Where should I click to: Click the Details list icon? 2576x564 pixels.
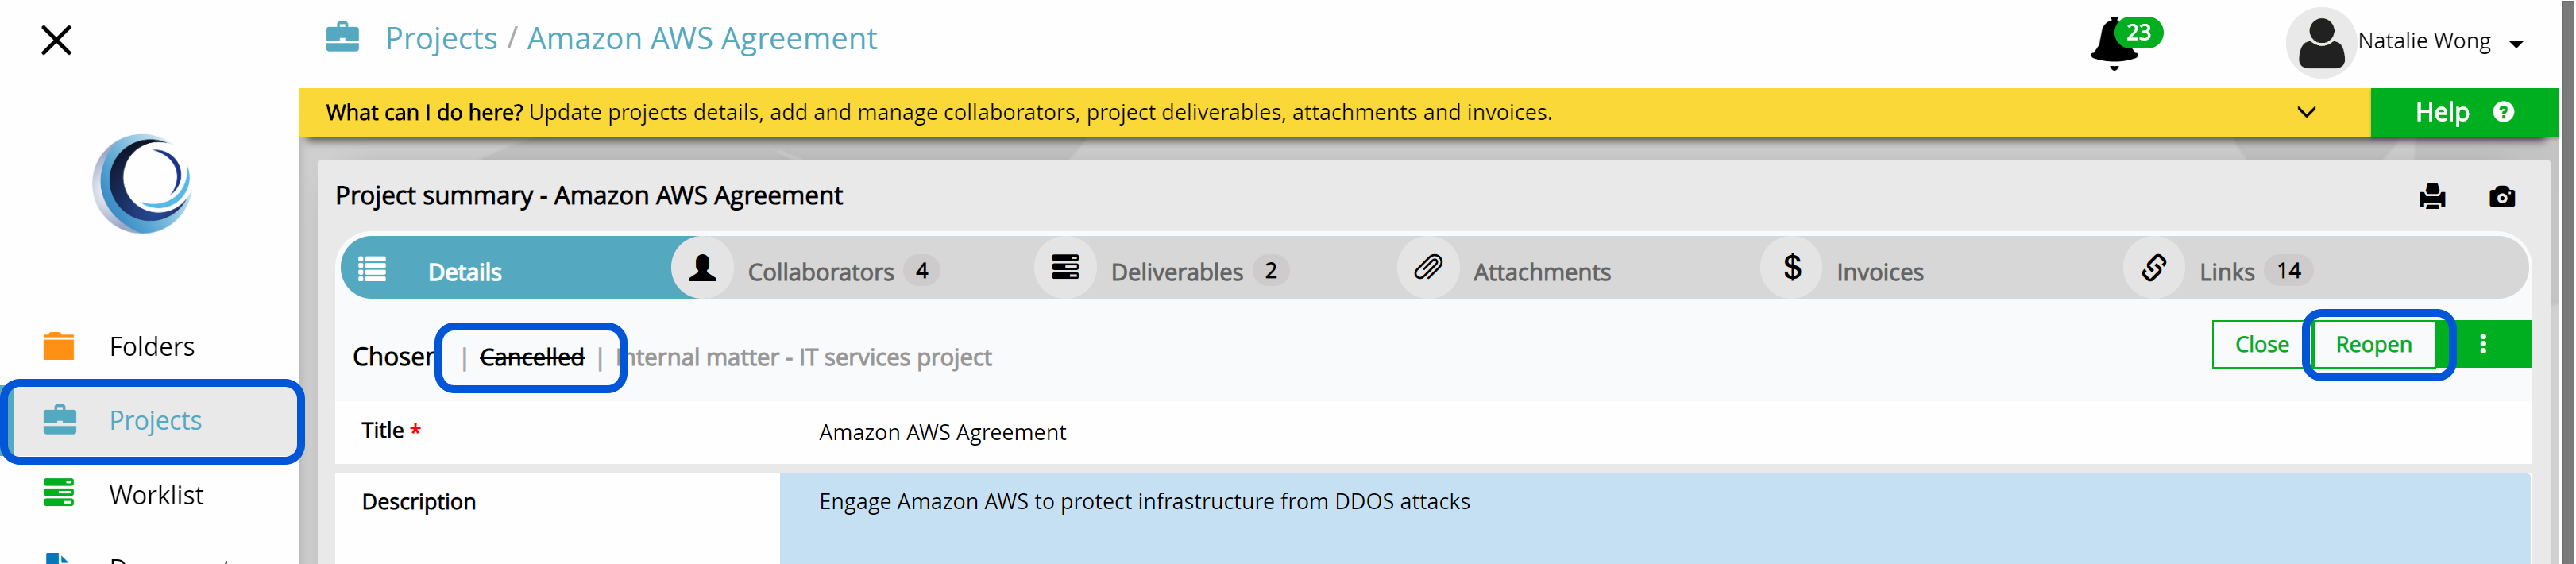372,269
